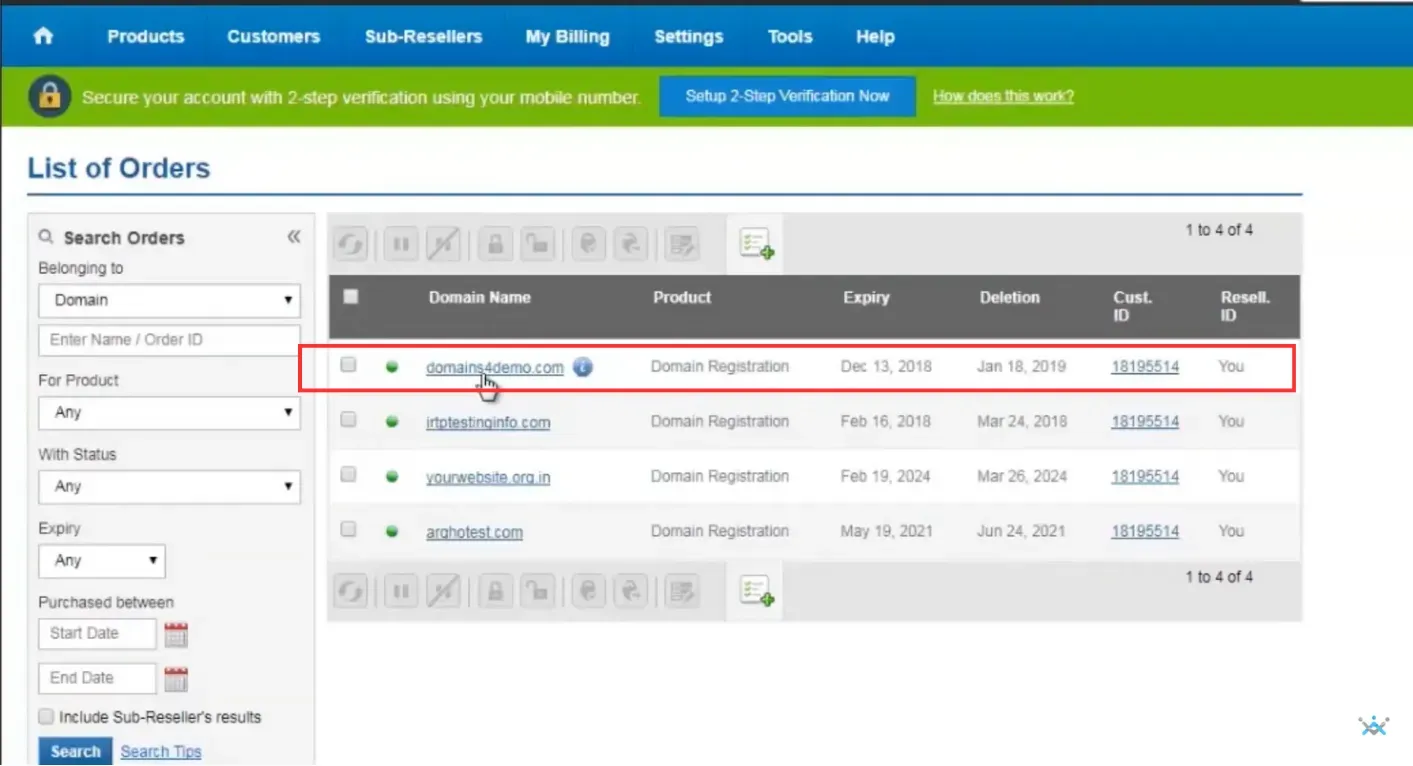Select the checkbox for irtptestinginfo.com
Image resolution: width=1413 pixels, height=766 pixels.
coord(348,420)
